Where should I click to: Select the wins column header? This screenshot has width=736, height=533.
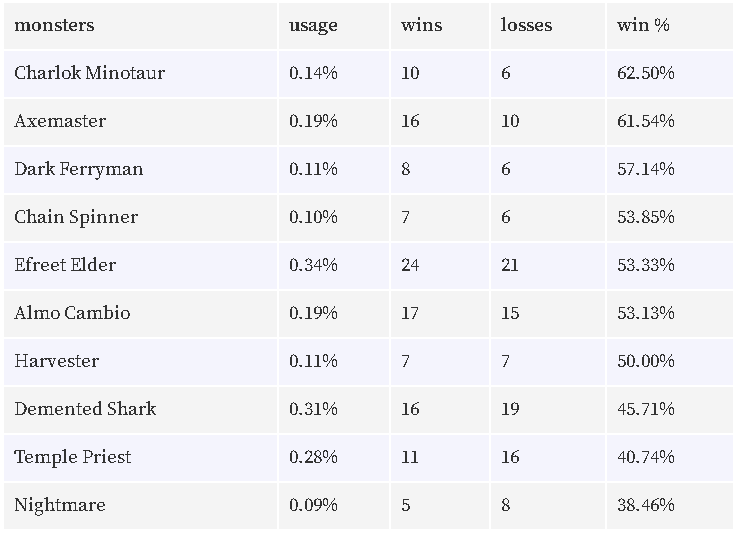pos(422,25)
